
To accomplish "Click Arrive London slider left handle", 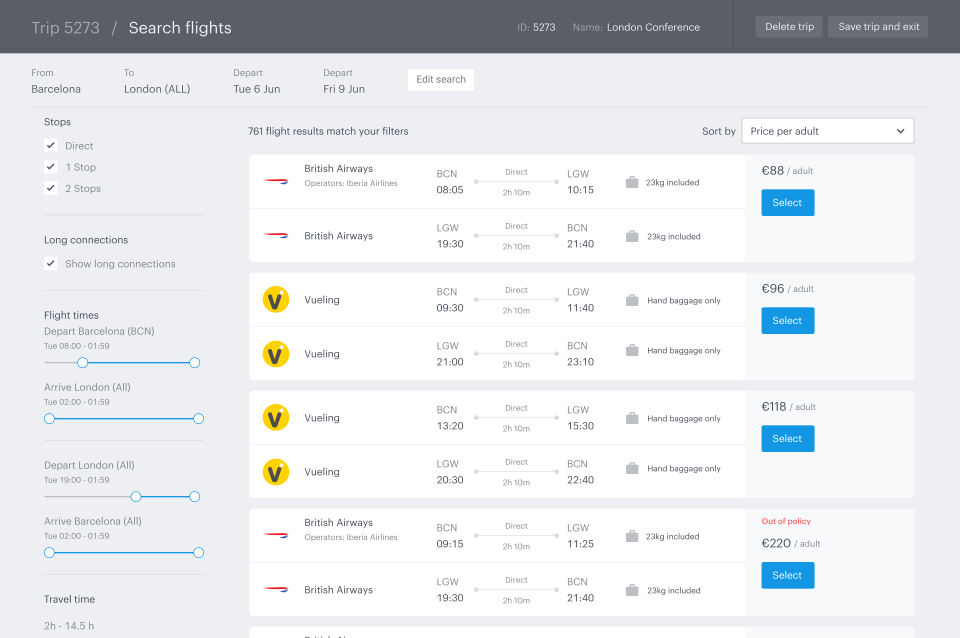I will 50,419.
